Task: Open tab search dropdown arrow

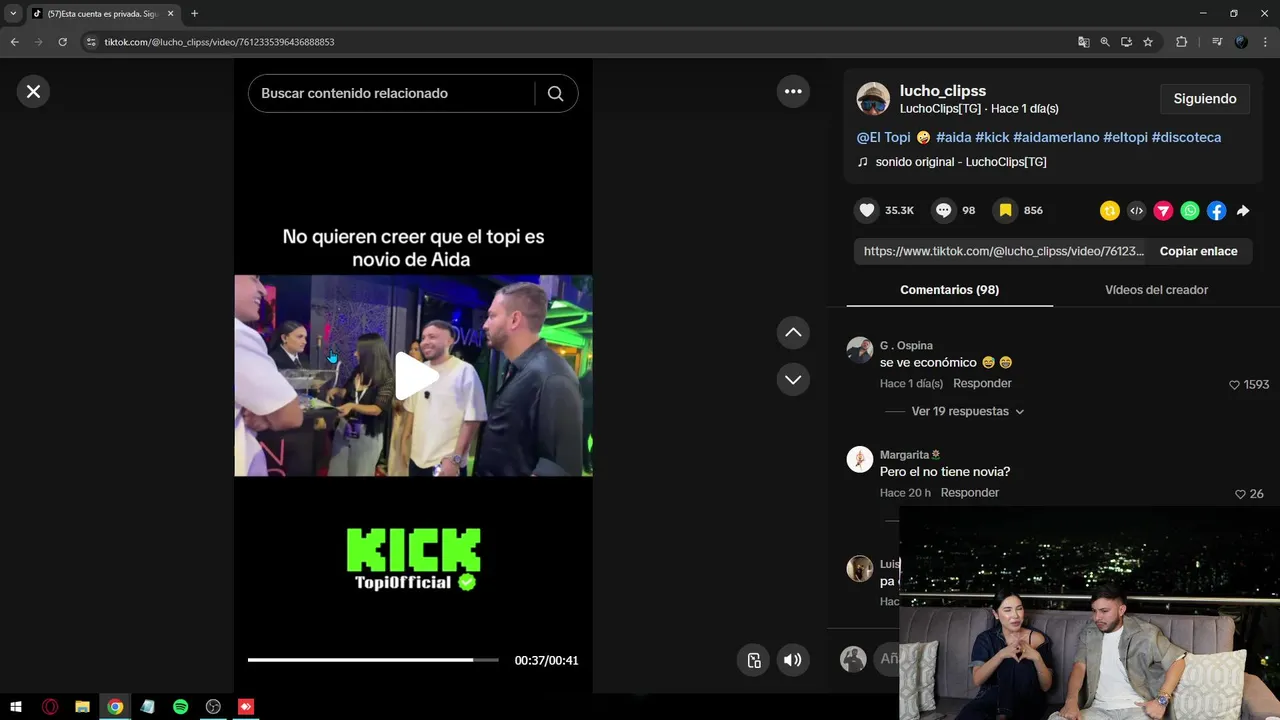Action: point(13,14)
